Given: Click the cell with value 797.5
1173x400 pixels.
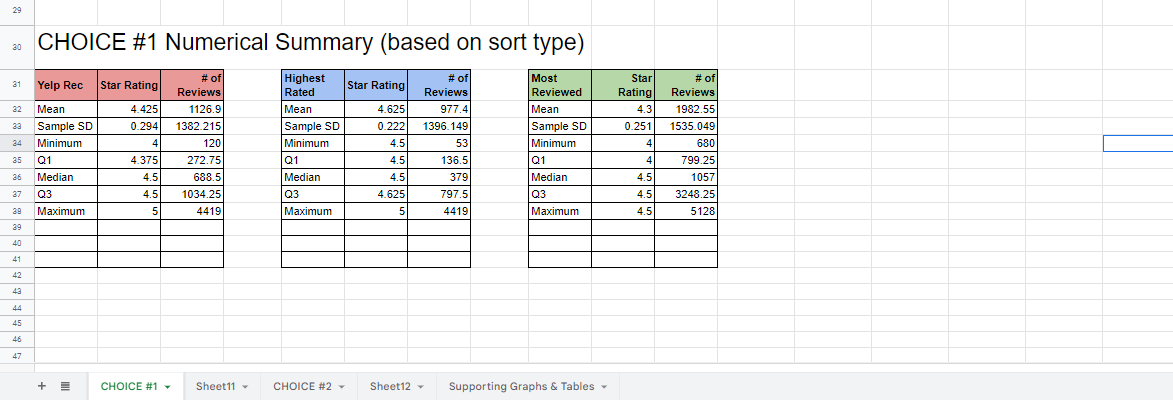Looking at the screenshot, I should point(439,194).
